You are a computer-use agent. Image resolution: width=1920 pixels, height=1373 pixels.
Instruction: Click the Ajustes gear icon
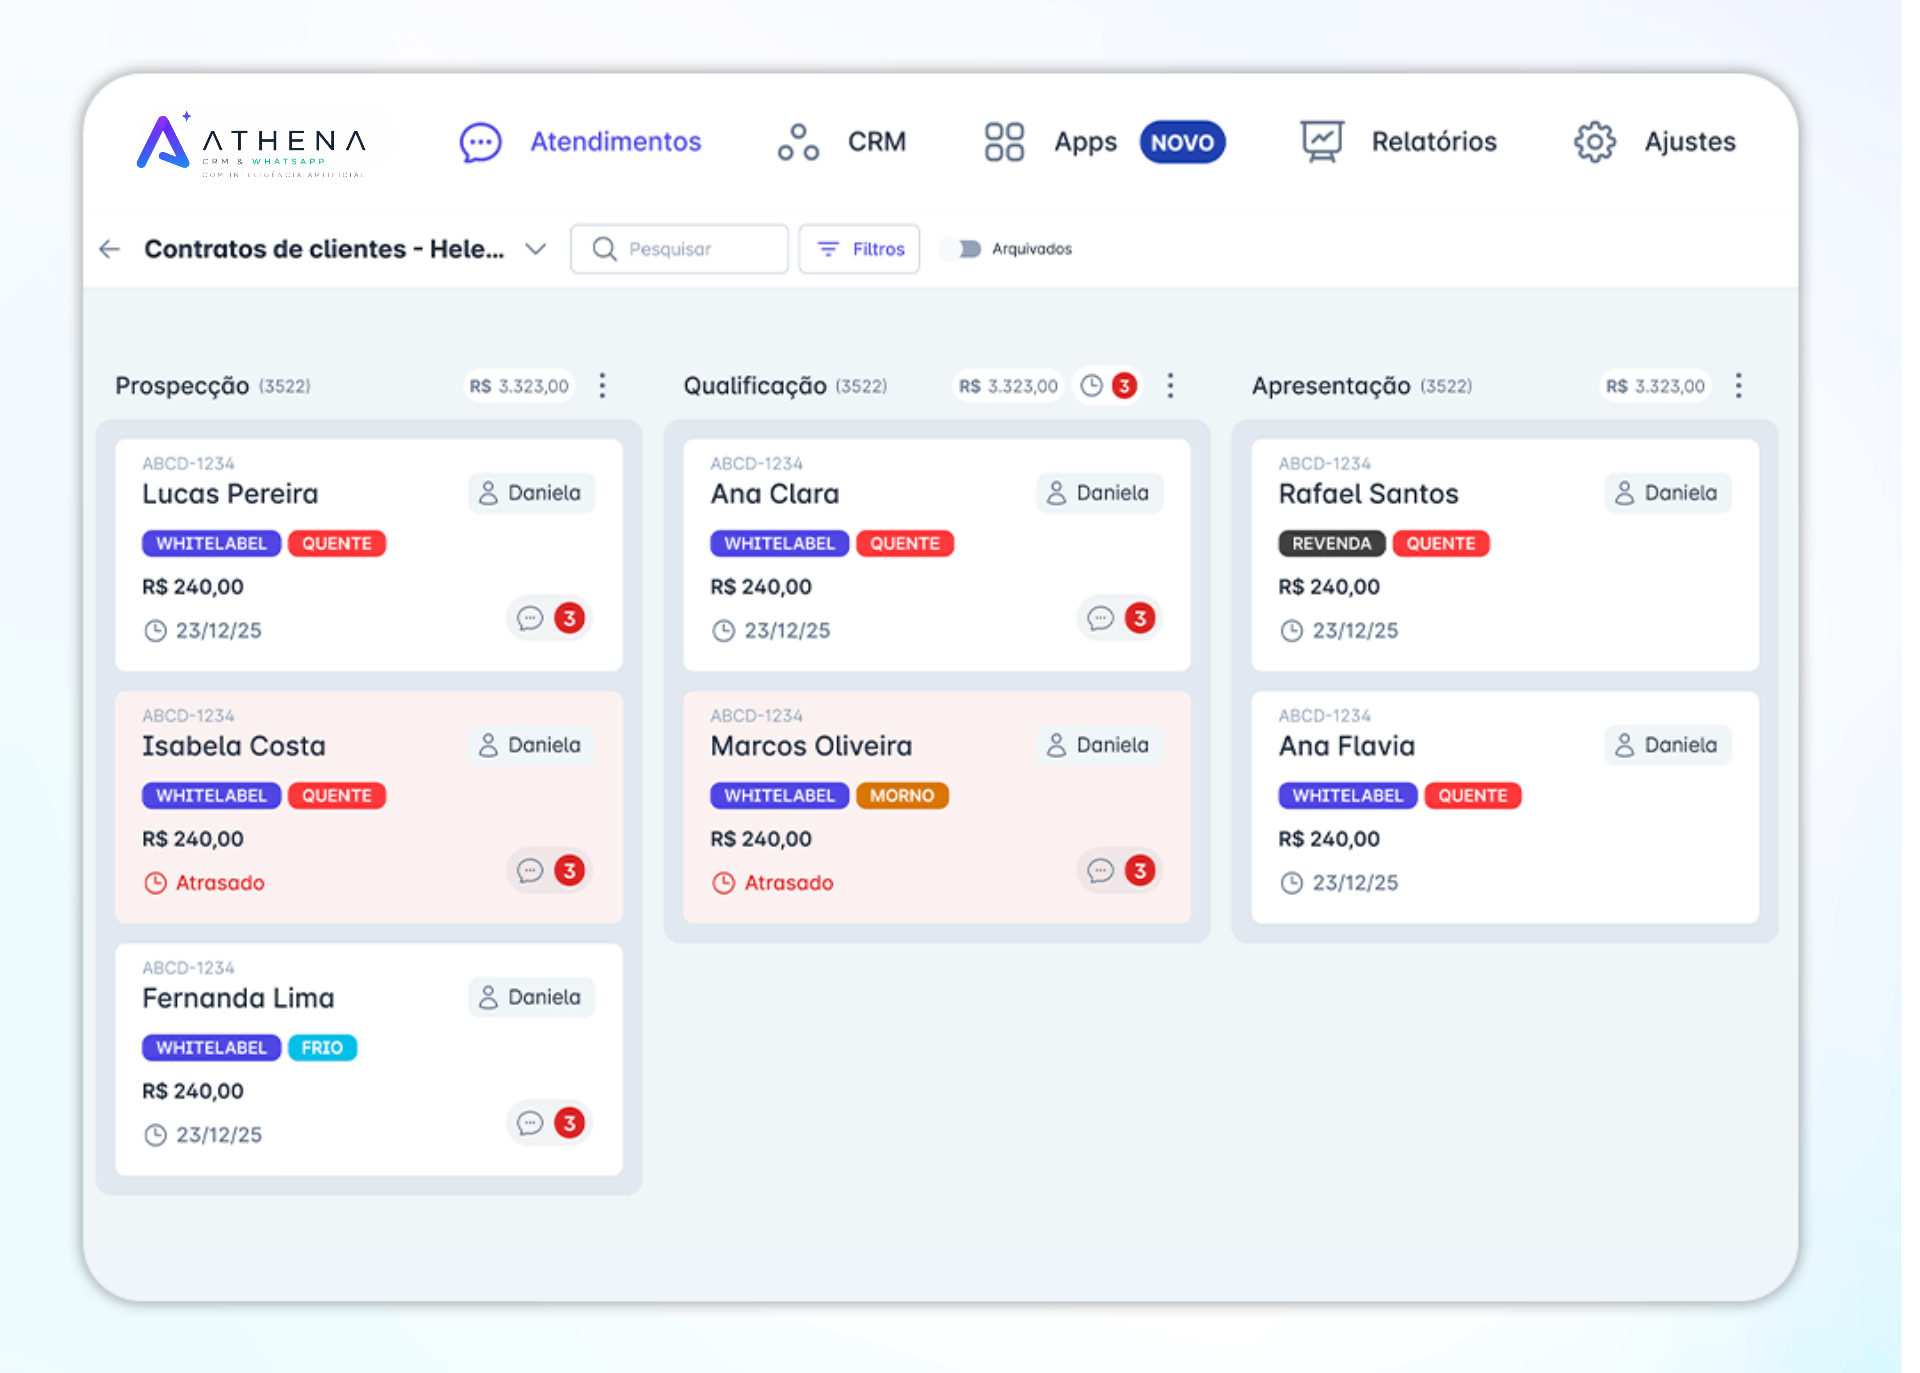pos(1595,142)
